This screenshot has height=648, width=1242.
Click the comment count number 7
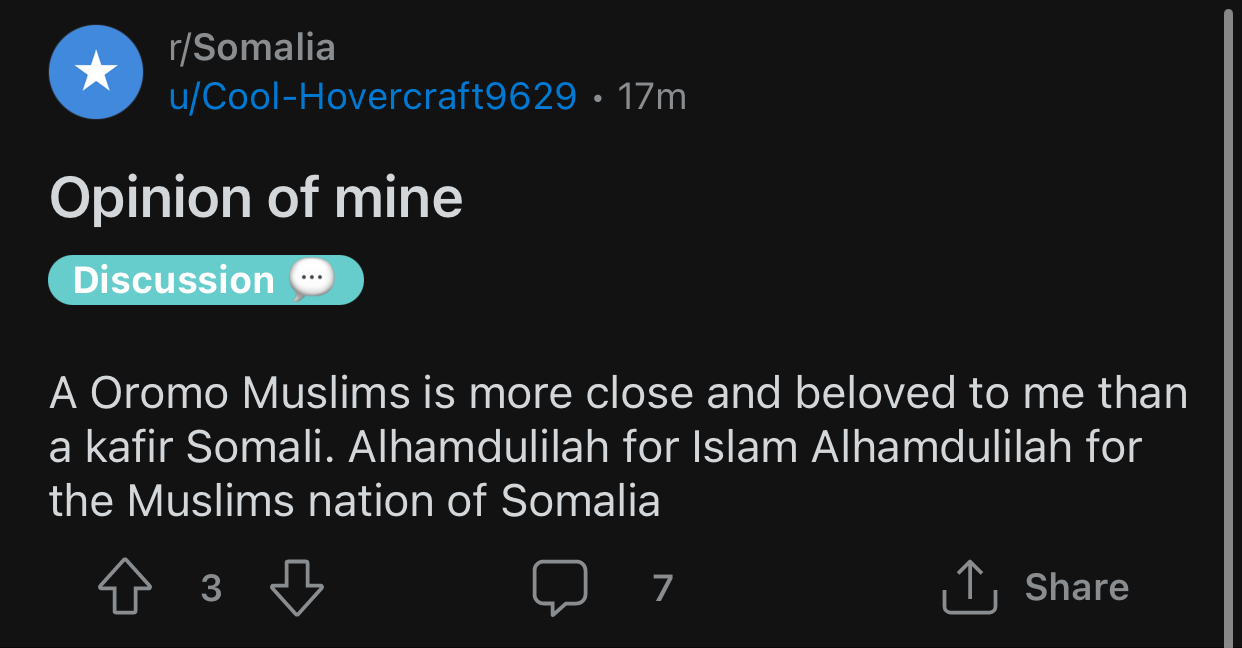[x=662, y=587]
